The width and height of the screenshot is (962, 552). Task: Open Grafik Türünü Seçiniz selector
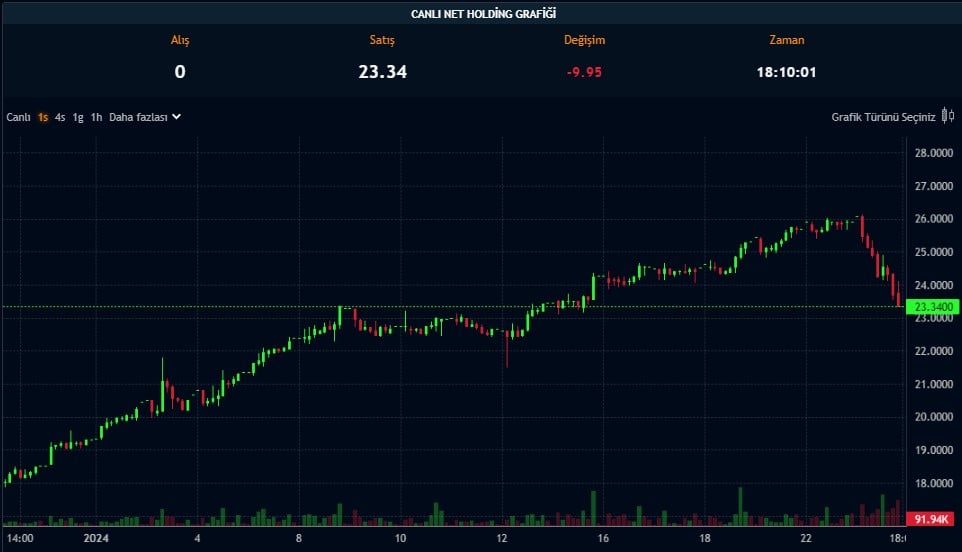883,117
